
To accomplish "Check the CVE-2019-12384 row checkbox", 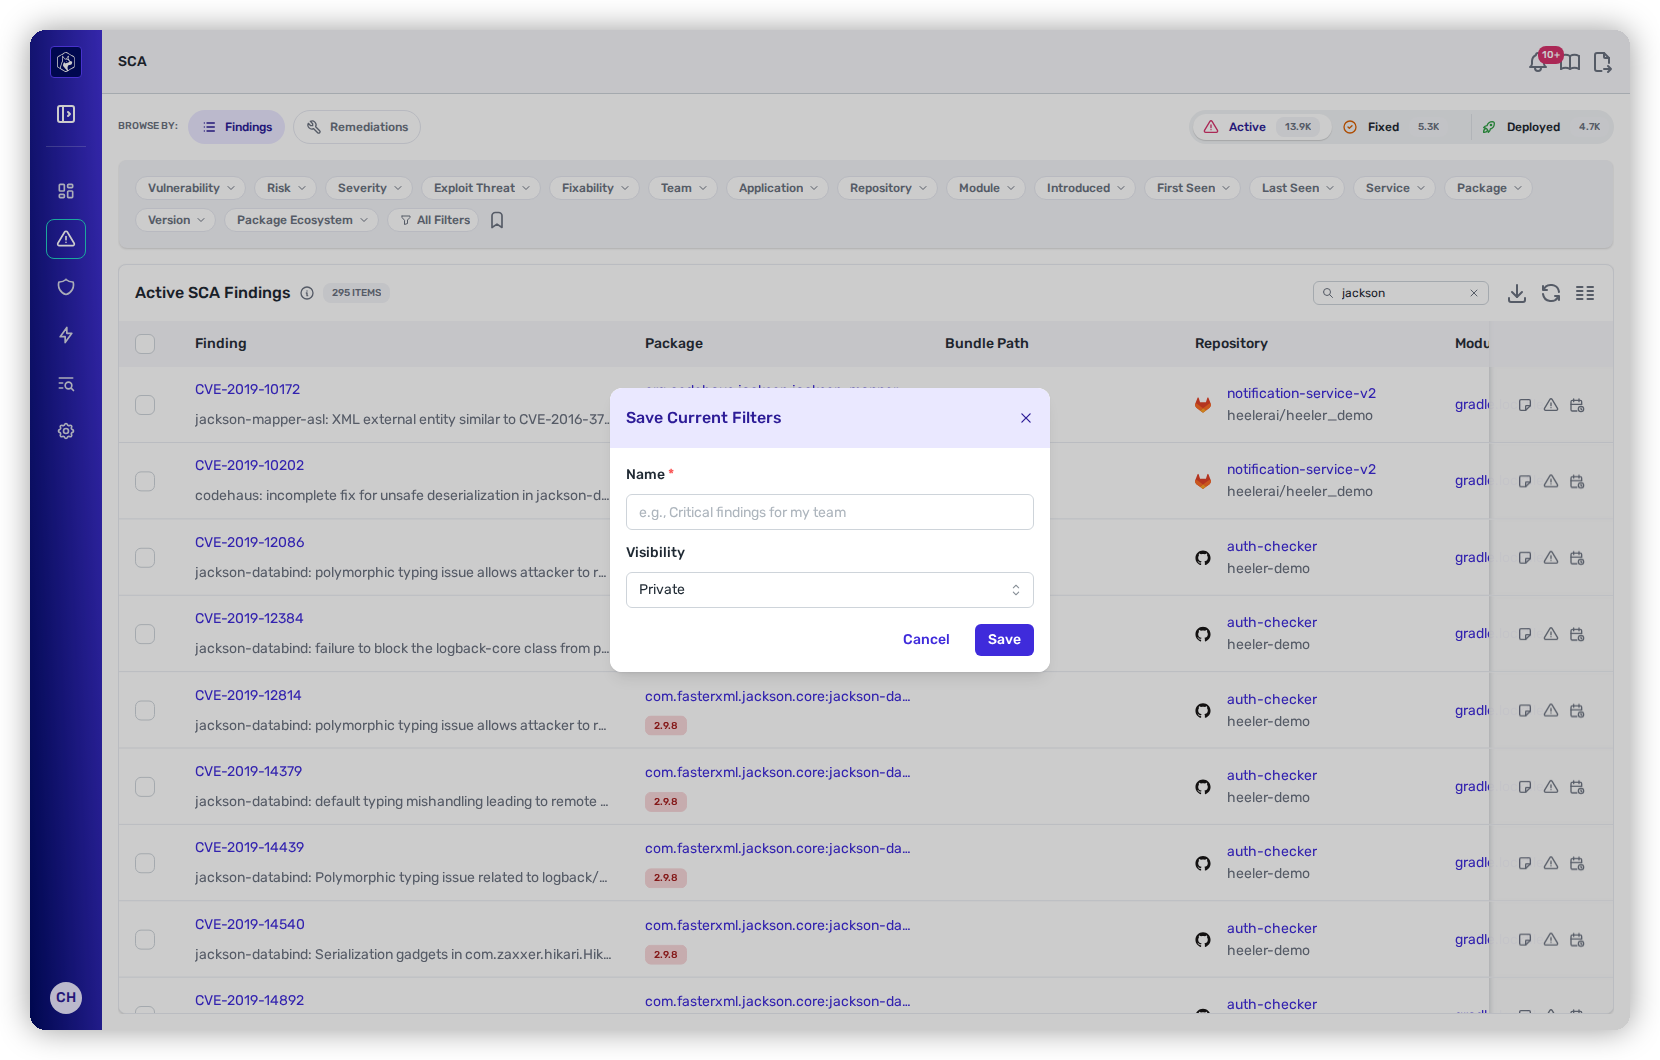I will coord(145,634).
